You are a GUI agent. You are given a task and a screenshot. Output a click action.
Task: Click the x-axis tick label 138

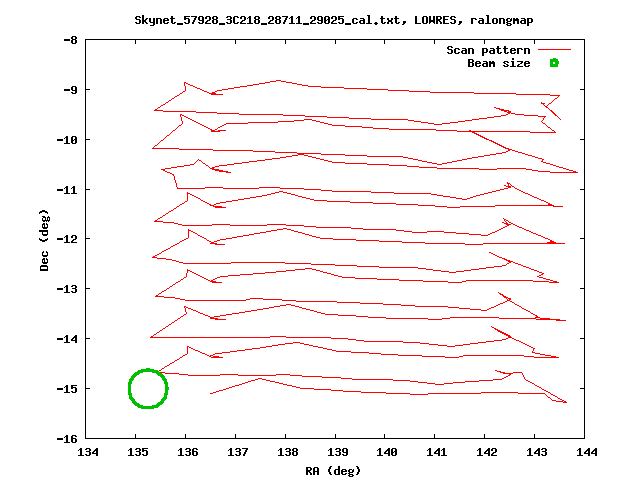click(x=287, y=452)
